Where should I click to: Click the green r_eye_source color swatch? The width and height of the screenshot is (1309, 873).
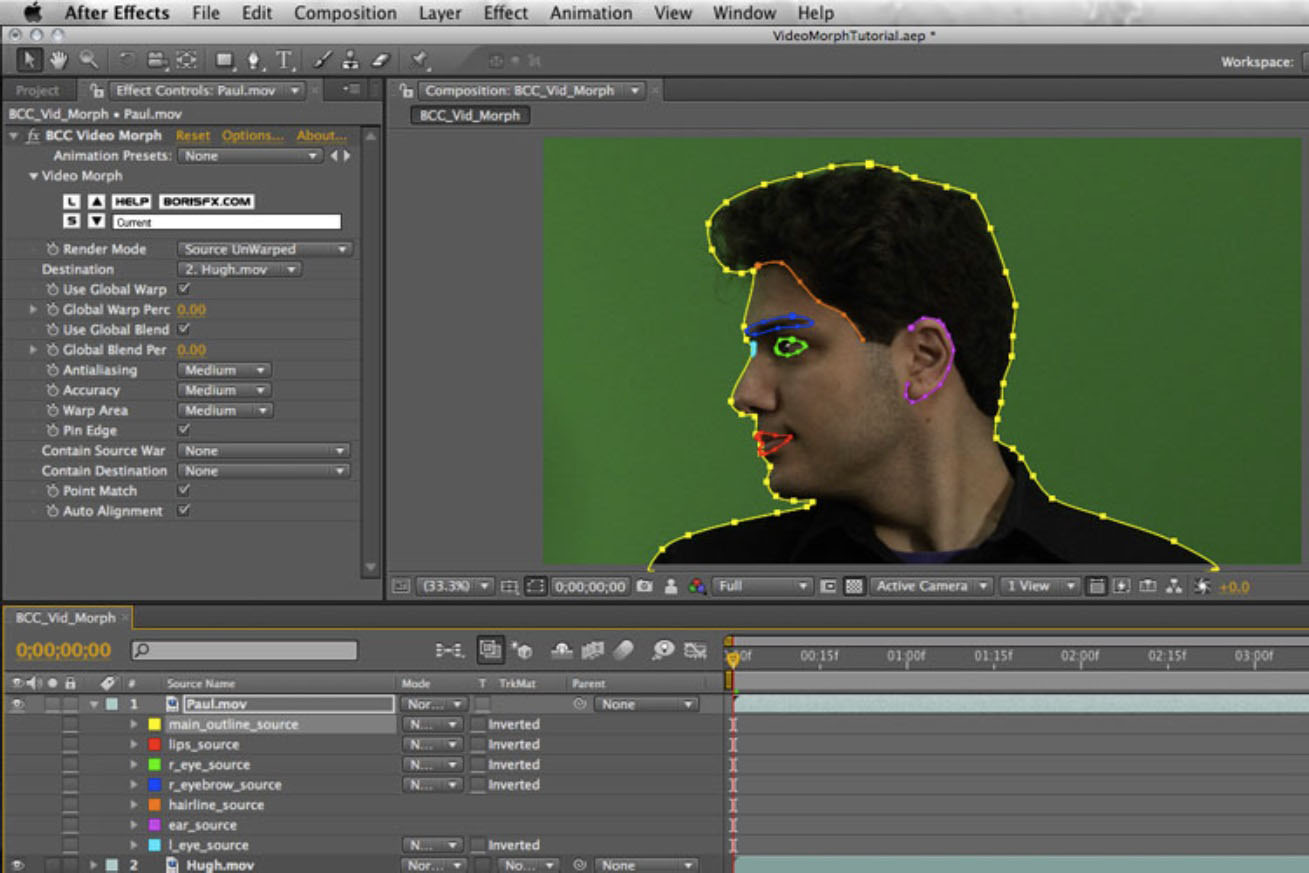tap(154, 764)
